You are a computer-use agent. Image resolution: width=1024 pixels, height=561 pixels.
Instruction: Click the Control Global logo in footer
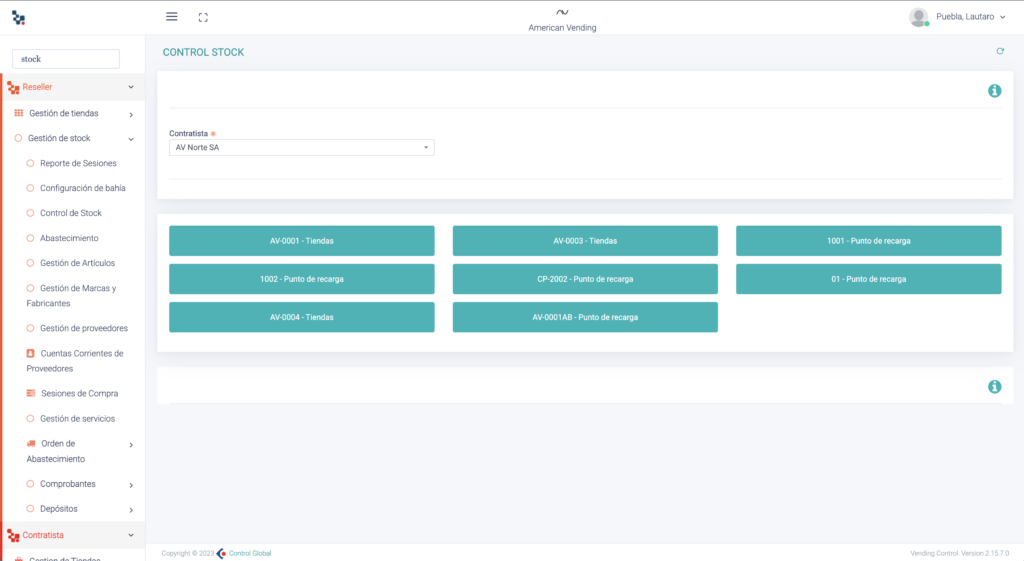point(221,553)
